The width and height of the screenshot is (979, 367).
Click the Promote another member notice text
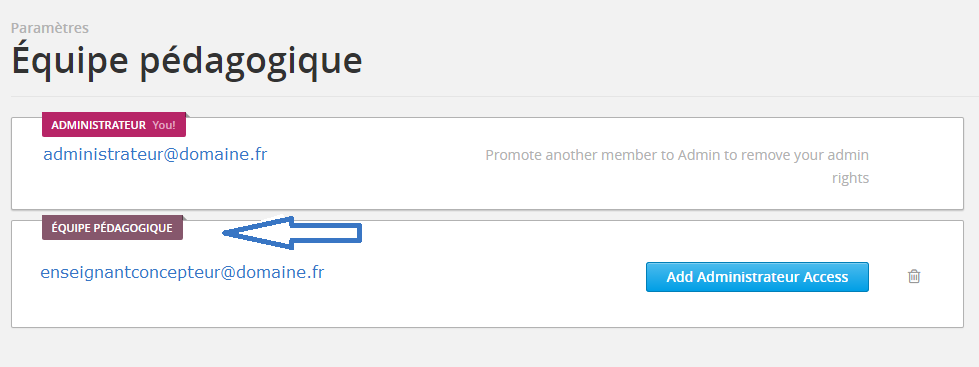677,166
